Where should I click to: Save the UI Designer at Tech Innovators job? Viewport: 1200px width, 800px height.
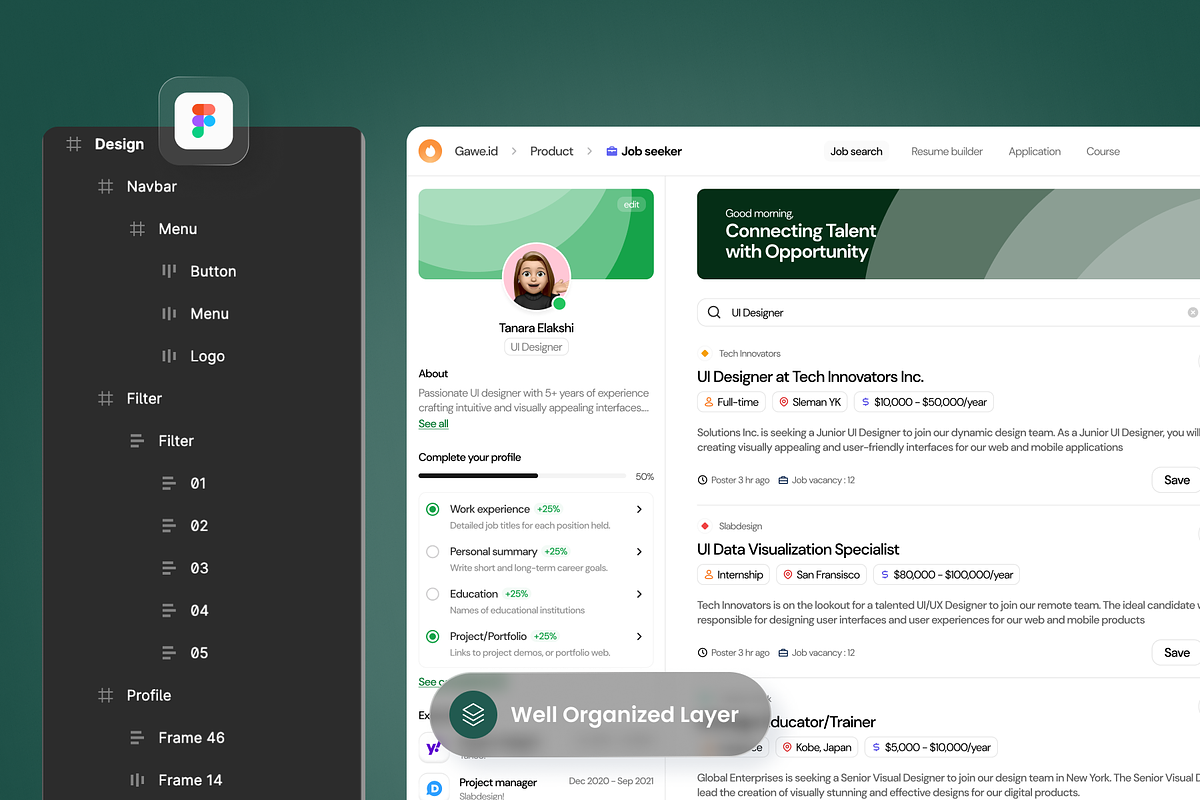[1176, 480]
